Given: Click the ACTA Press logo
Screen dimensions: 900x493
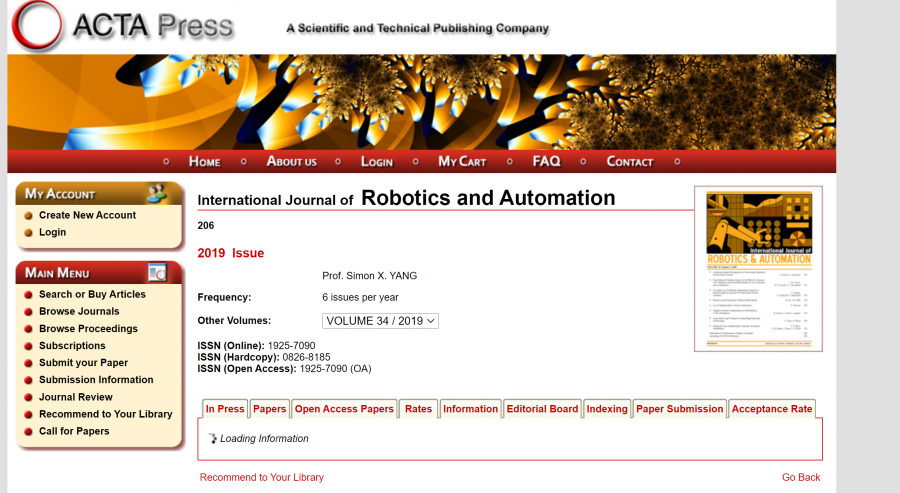Looking at the screenshot, I should coord(122,26).
